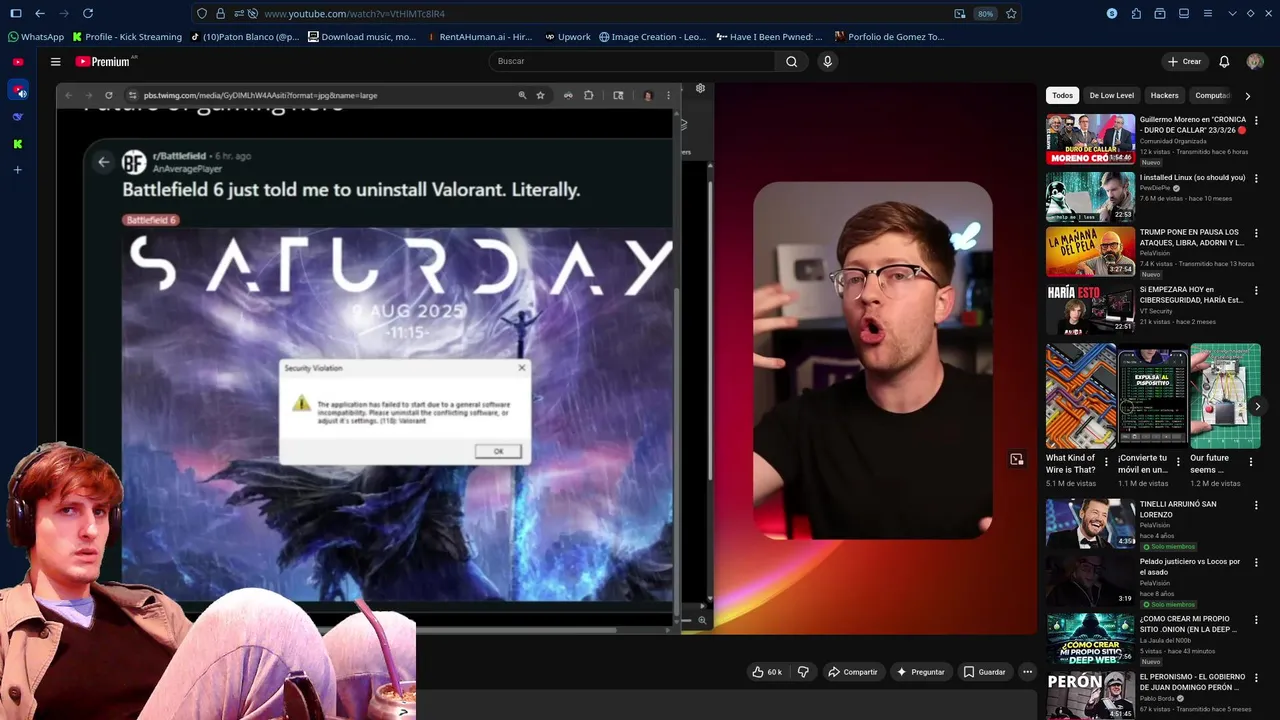Open Profile - Kick Streaming bookmark
The image size is (1280, 720).
pyautogui.click(x=127, y=37)
